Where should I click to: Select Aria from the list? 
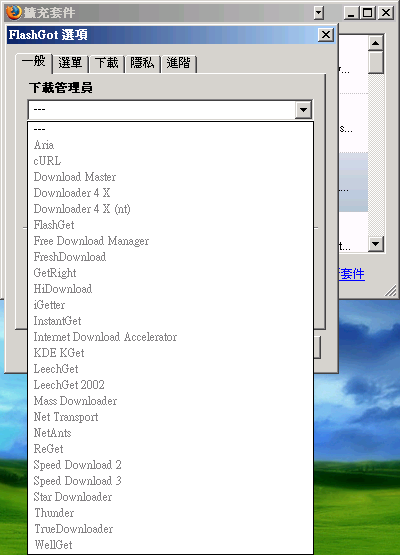(x=170, y=145)
